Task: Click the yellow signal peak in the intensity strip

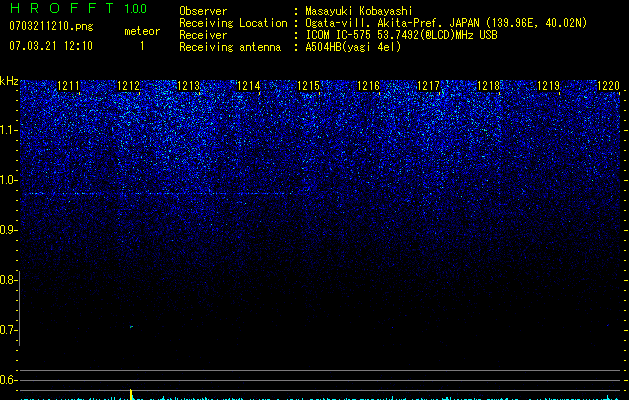Action: tap(131, 394)
